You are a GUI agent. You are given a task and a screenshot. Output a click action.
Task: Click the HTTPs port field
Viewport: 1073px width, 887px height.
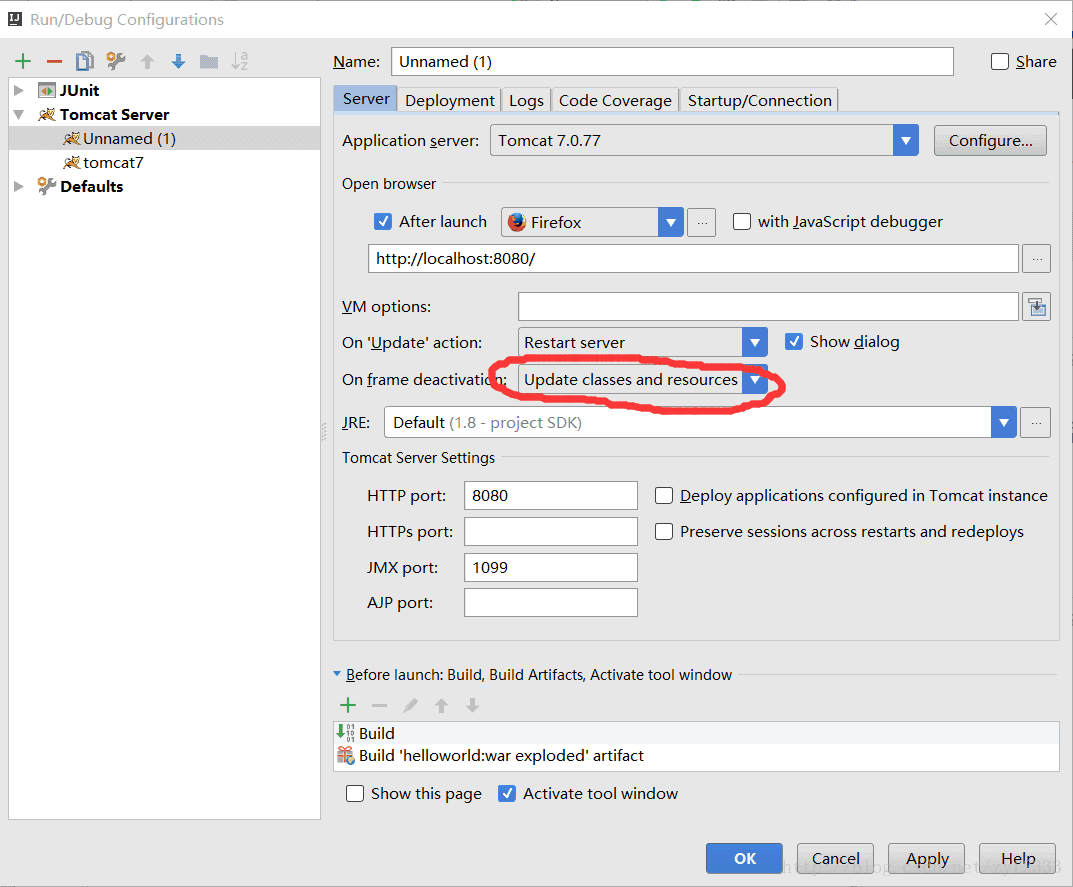(x=551, y=531)
